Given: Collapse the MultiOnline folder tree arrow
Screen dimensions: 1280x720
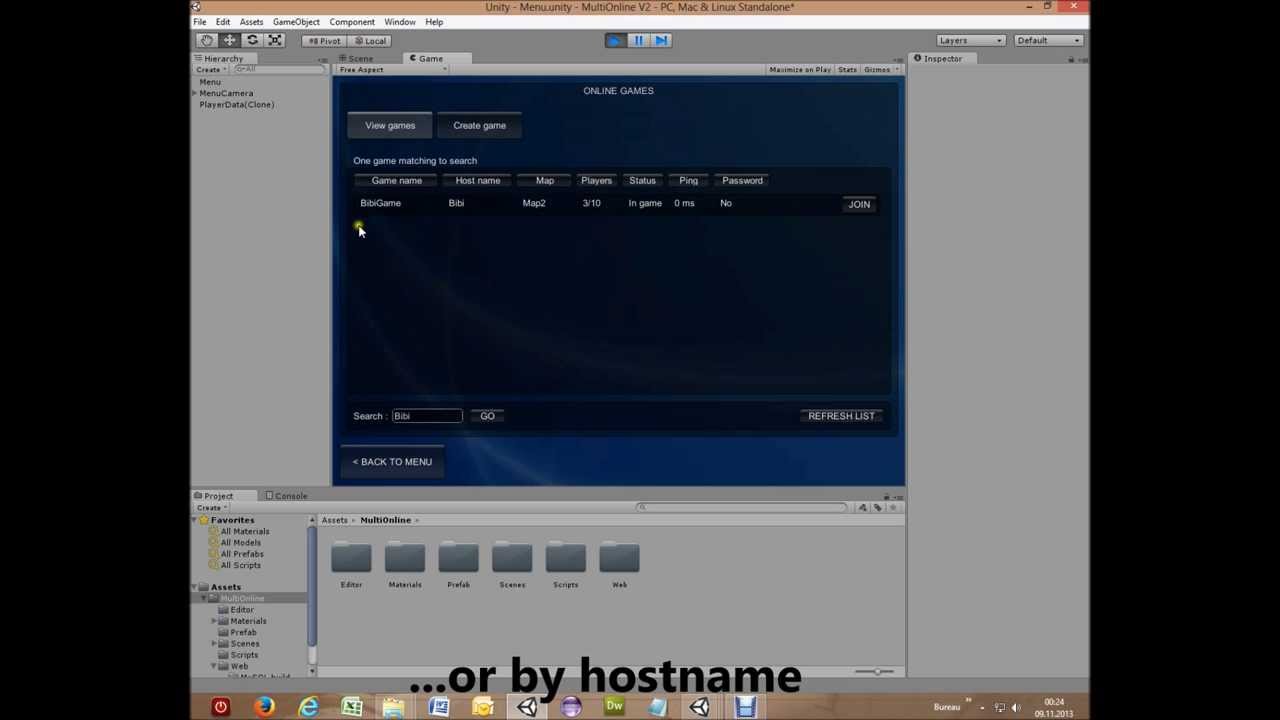Looking at the screenshot, I should (205, 598).
